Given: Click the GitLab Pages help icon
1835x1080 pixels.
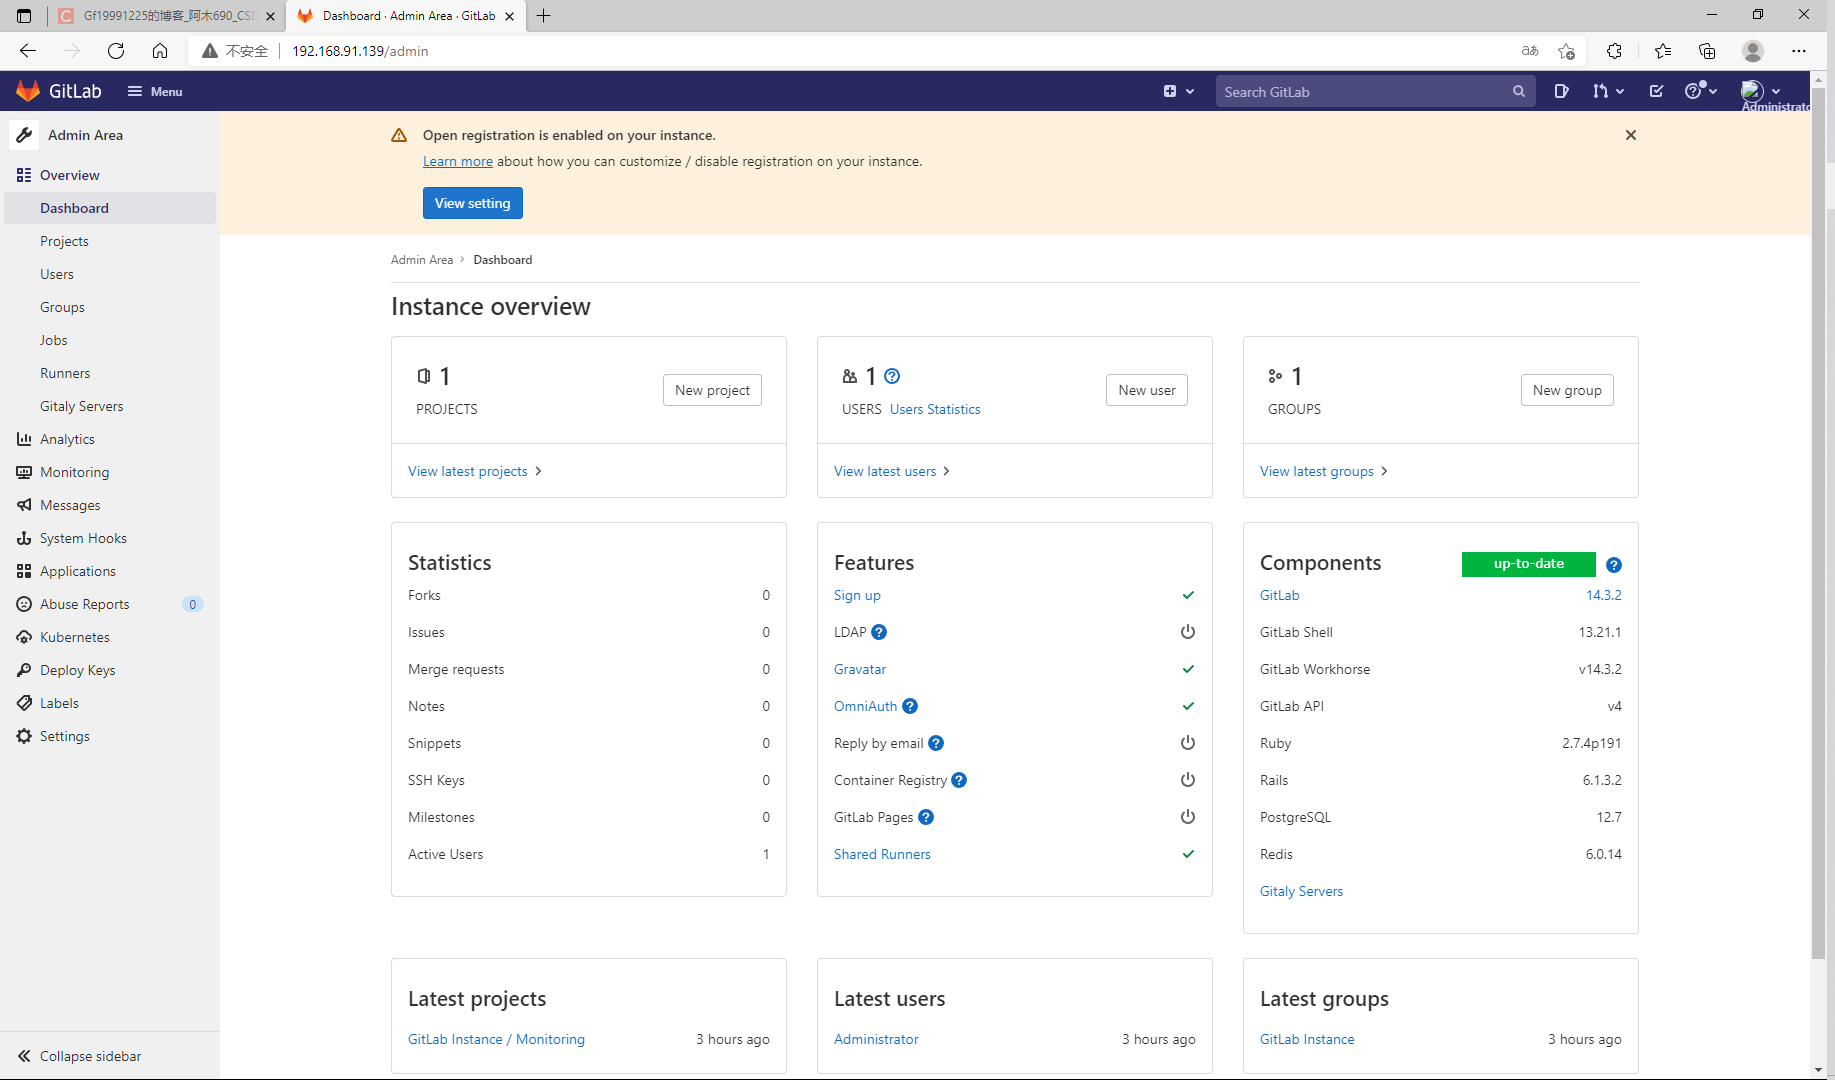Looking at the screenshot, I should point(926,817).
